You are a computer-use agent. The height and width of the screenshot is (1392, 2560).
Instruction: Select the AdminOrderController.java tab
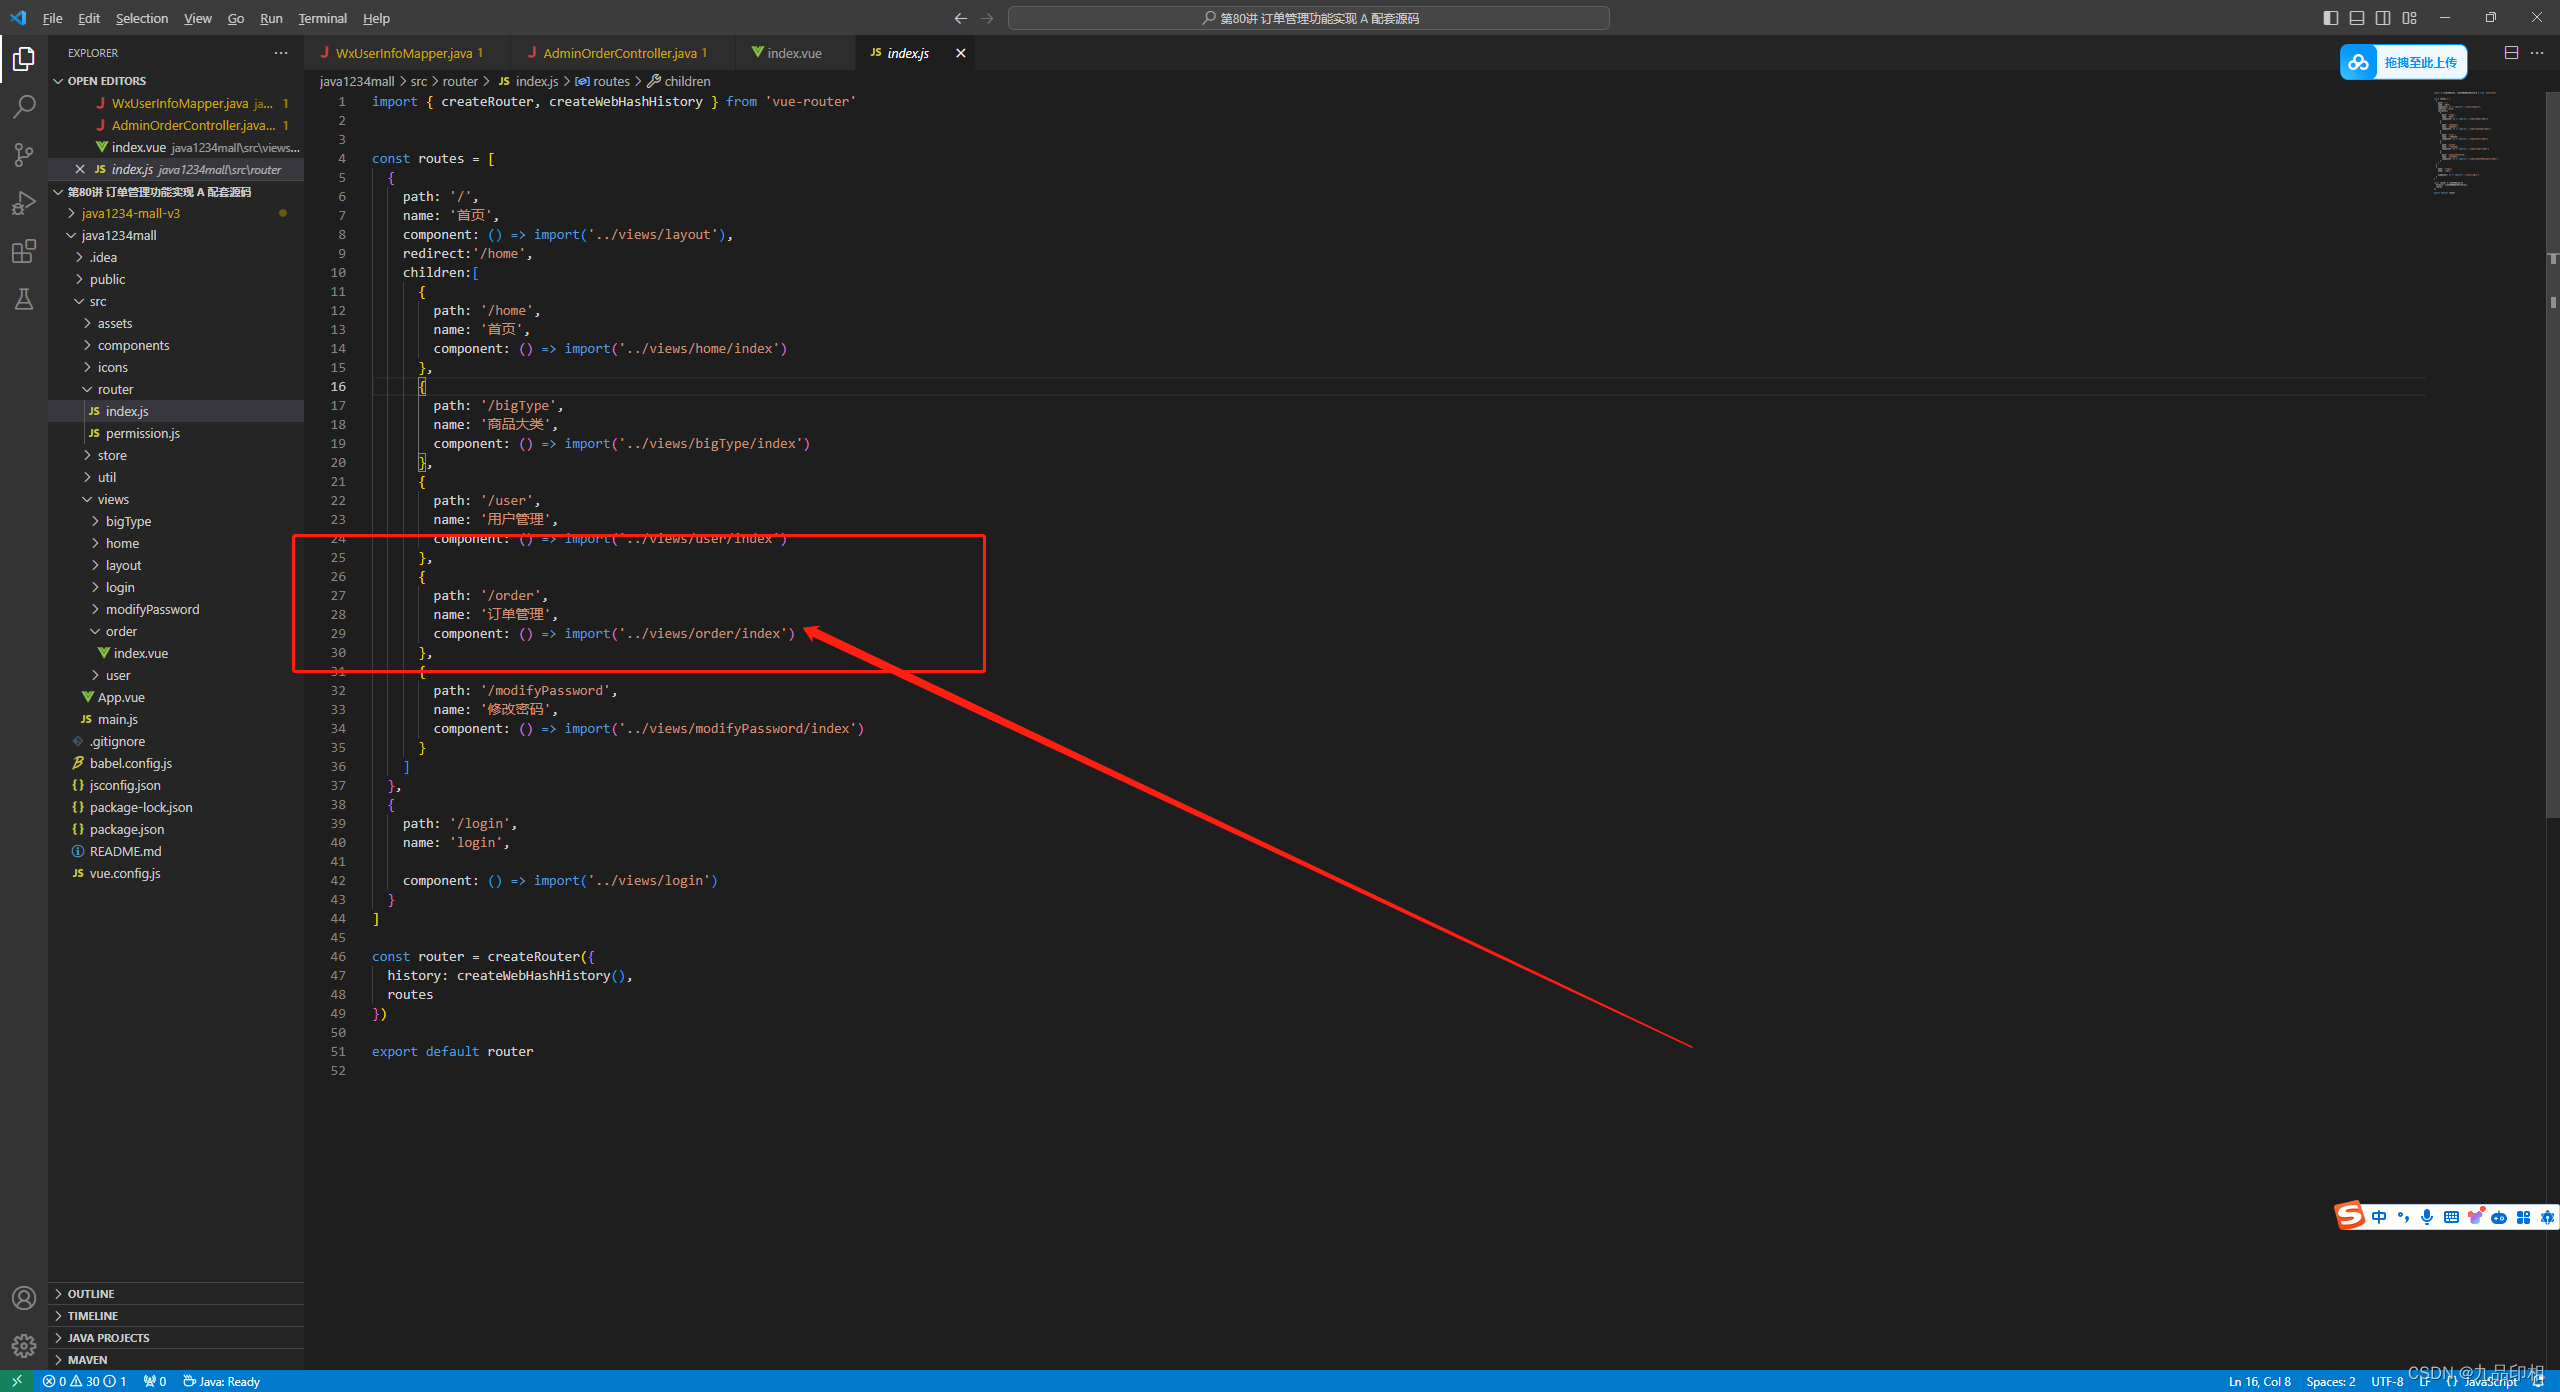(x=620, y=53)
